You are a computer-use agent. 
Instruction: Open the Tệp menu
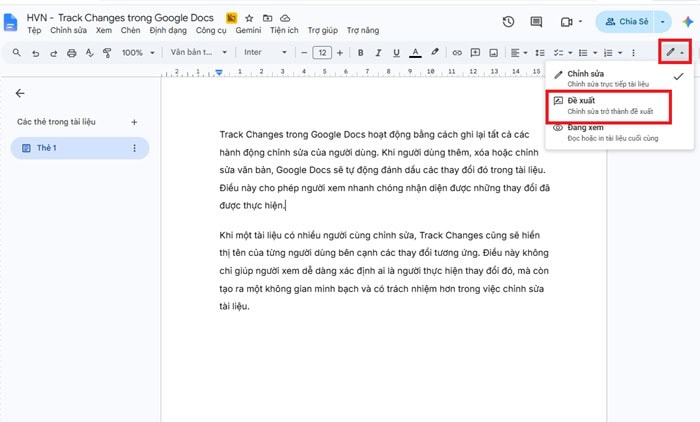pos(34,30)
